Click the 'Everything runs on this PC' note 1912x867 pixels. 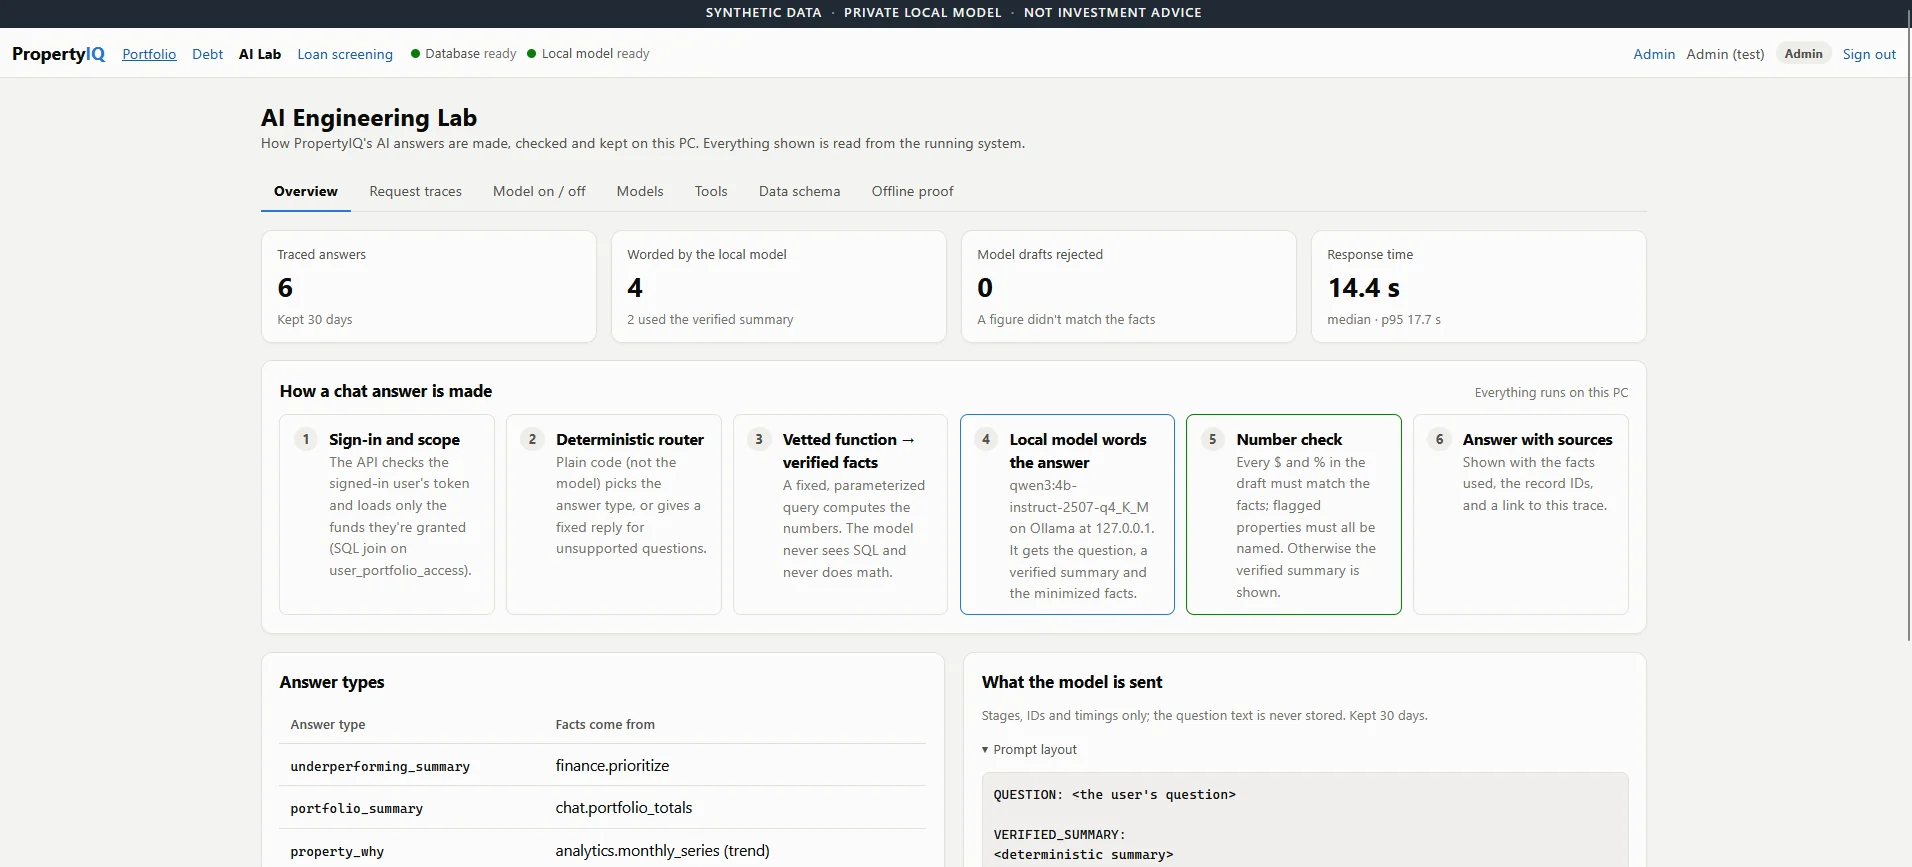tap(1551, 392)
